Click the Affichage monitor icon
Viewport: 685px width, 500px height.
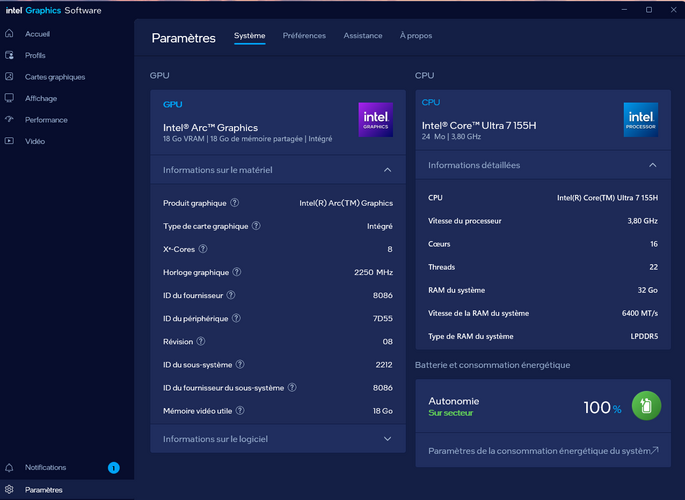click(x=9, y=98)
